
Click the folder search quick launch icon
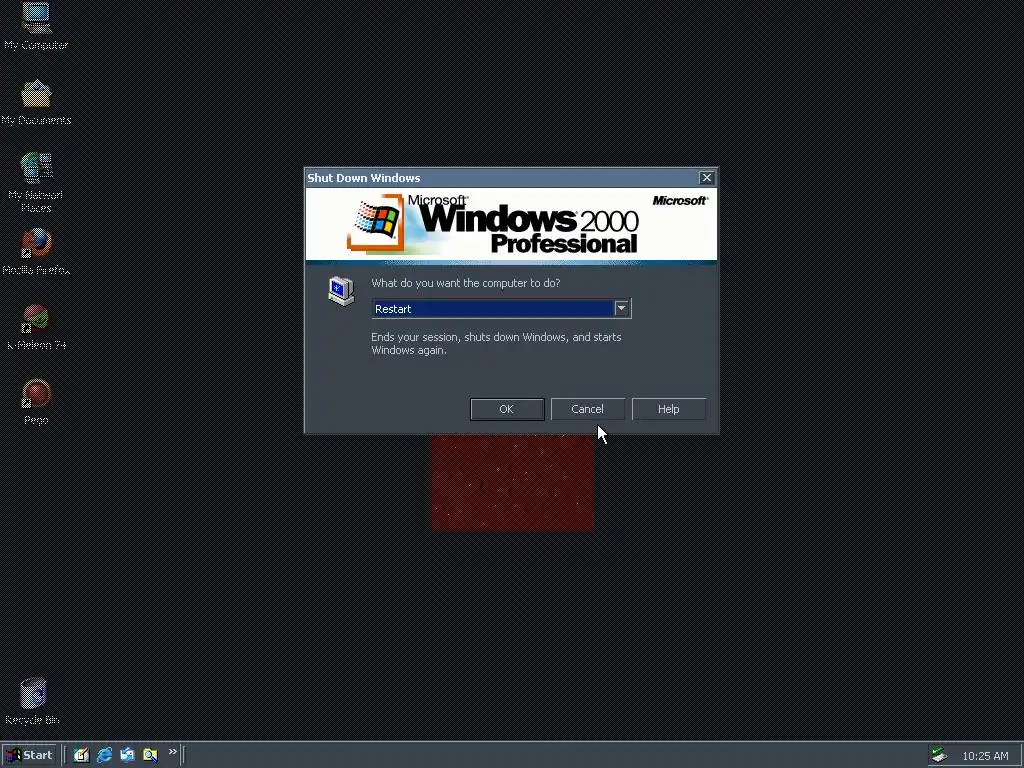point(150,755)
